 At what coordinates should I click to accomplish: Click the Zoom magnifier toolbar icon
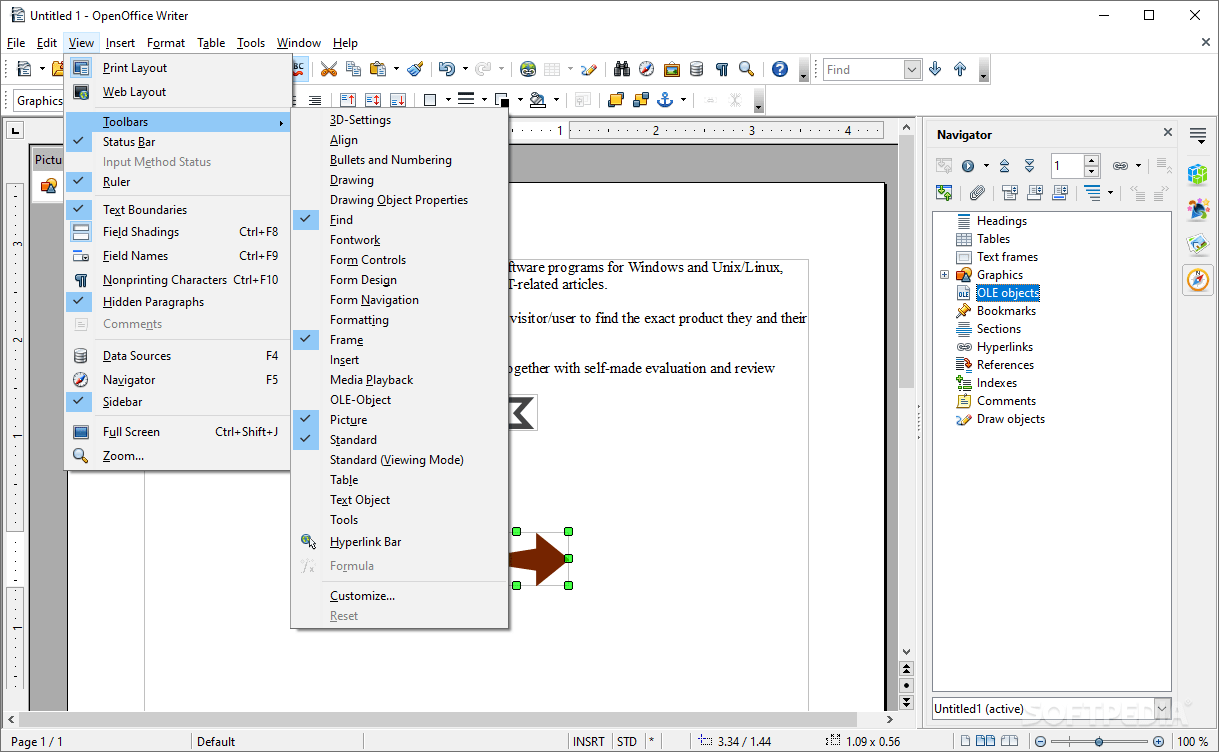tap(746, 69)
